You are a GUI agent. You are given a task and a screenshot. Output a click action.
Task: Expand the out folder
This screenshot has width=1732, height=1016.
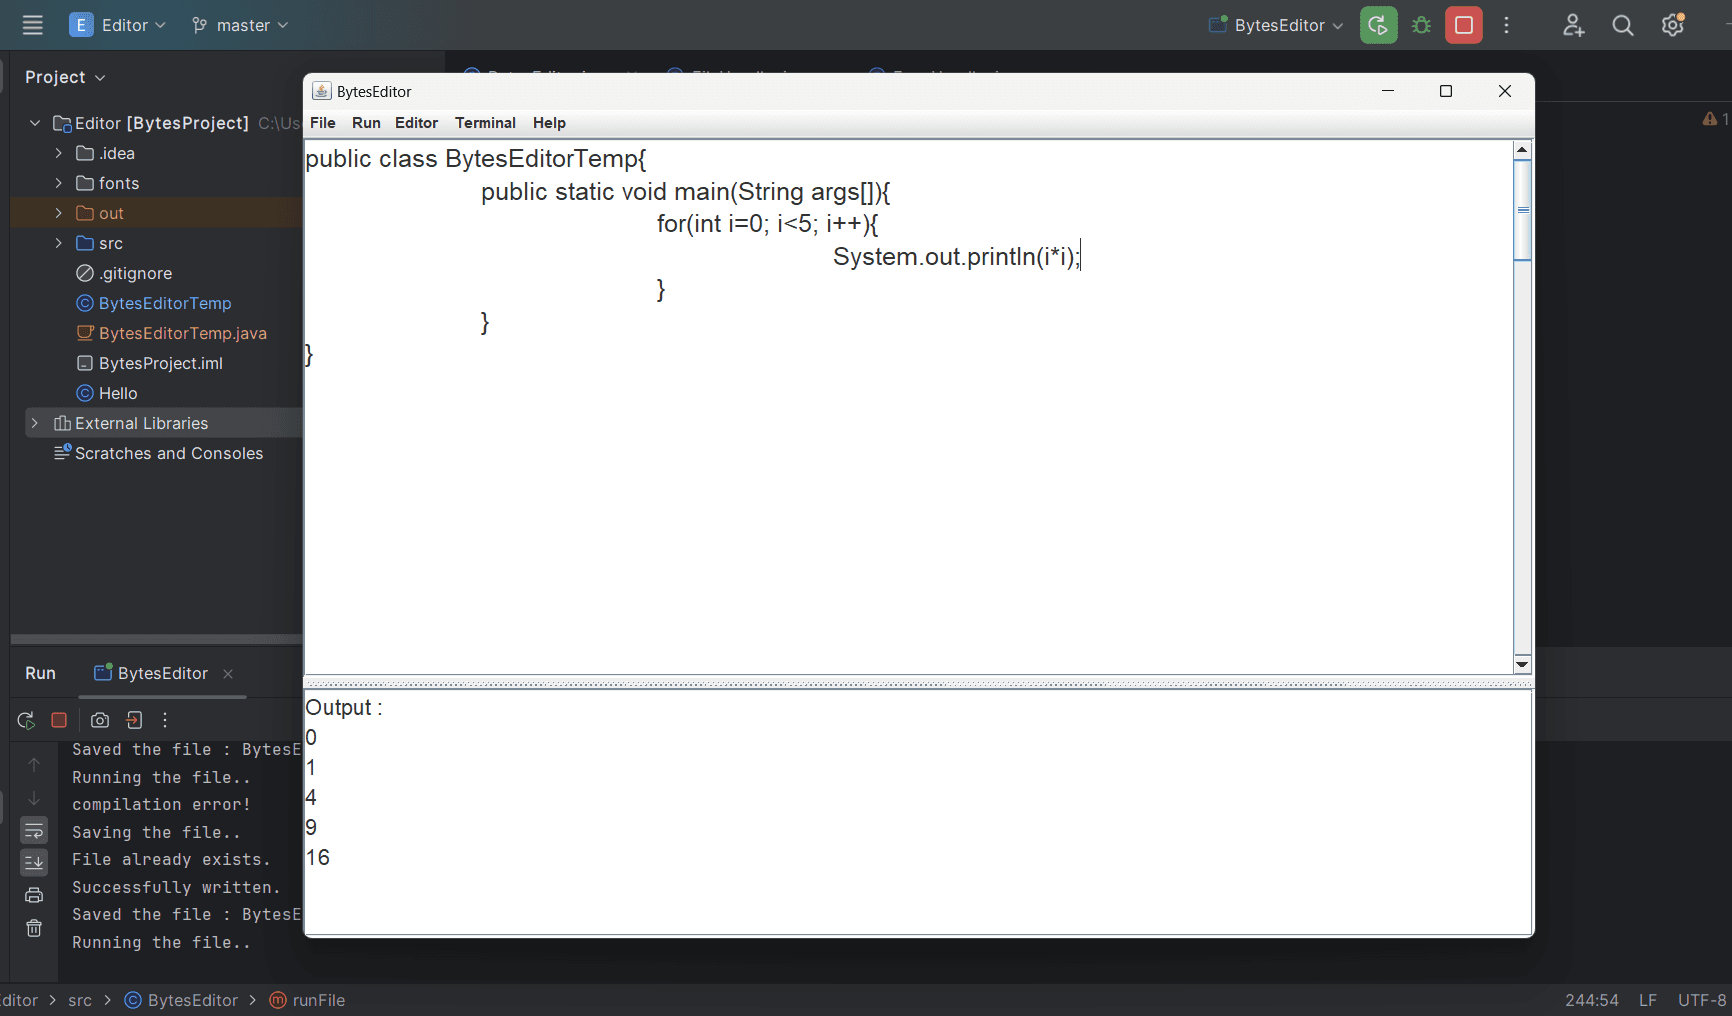(58, 213)
